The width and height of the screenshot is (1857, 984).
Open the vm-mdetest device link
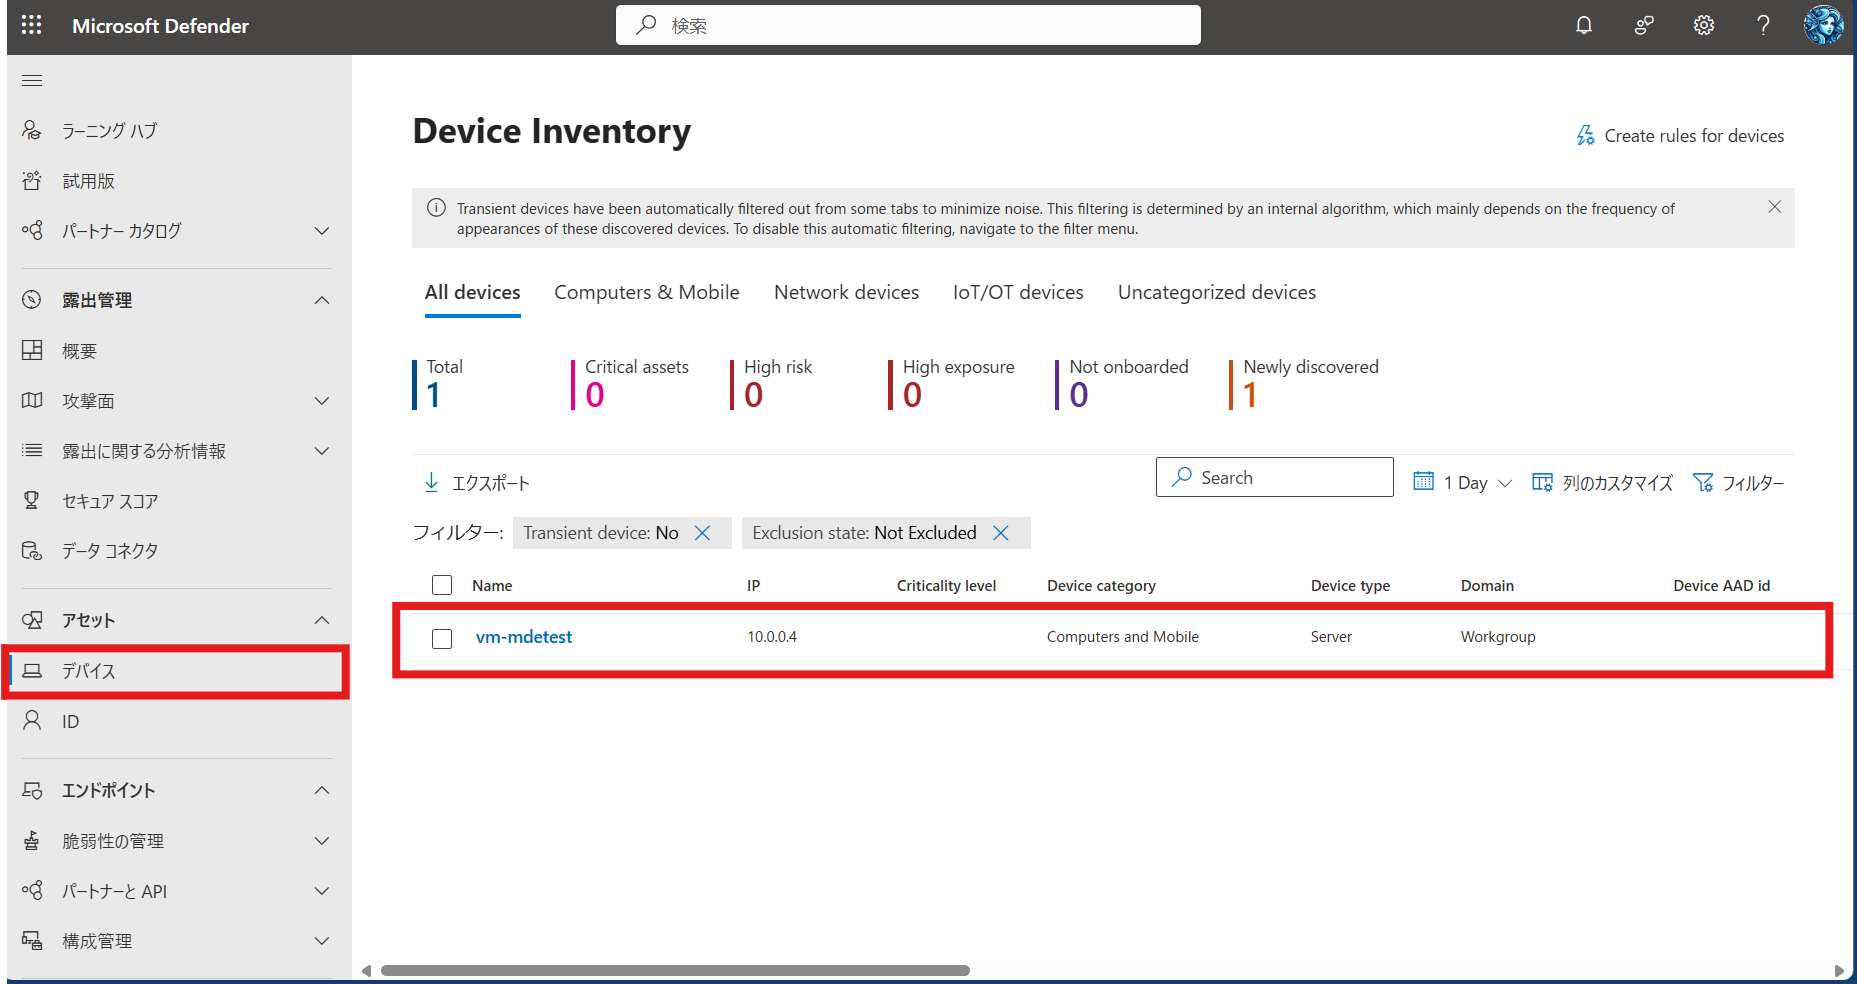(x=524, y=637)
